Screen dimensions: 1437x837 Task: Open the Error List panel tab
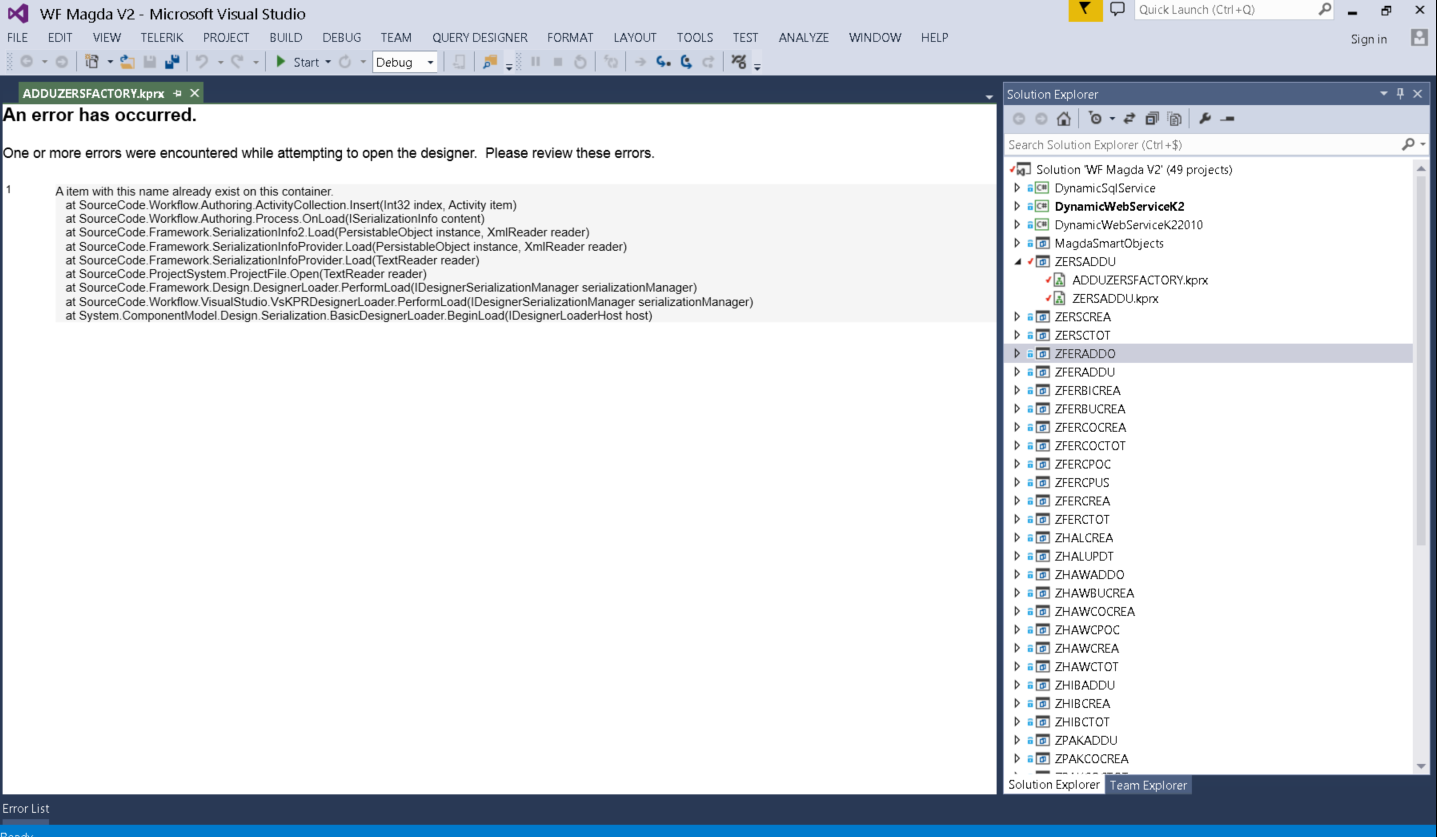coord(25,808)
